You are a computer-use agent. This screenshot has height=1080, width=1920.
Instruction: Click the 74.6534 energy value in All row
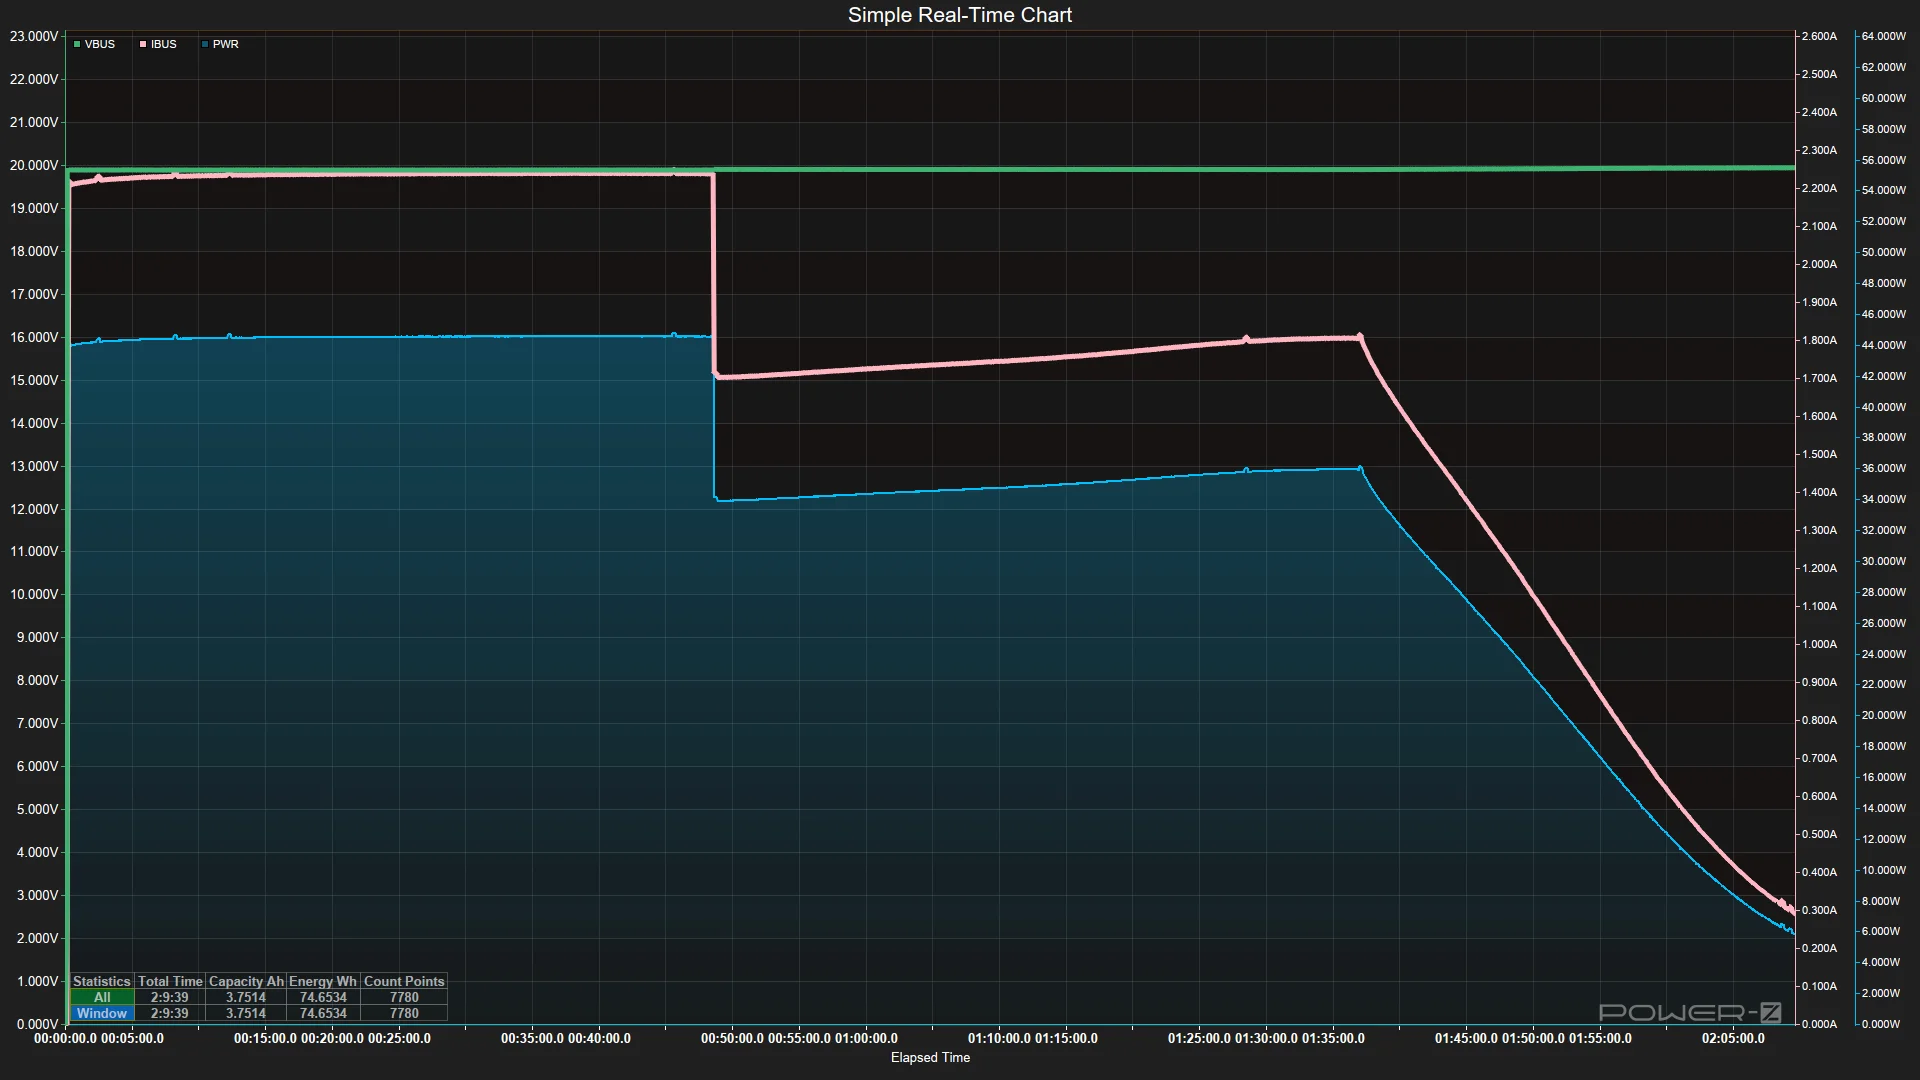pos(323,997)
